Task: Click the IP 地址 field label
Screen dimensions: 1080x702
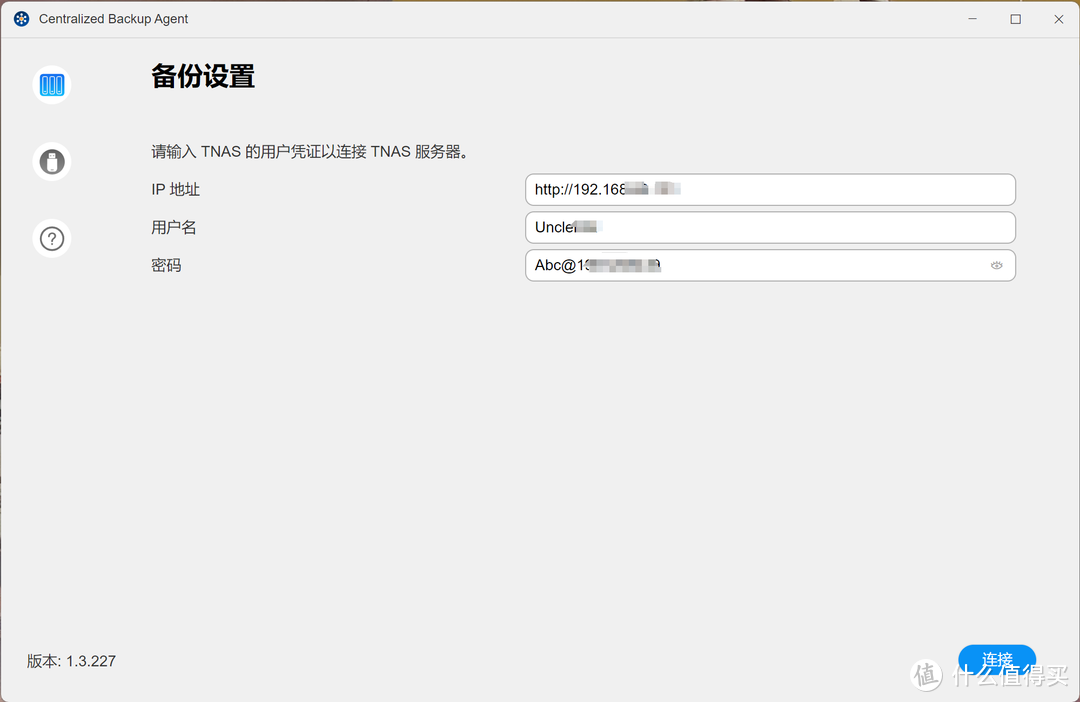Action: point(176,189)
